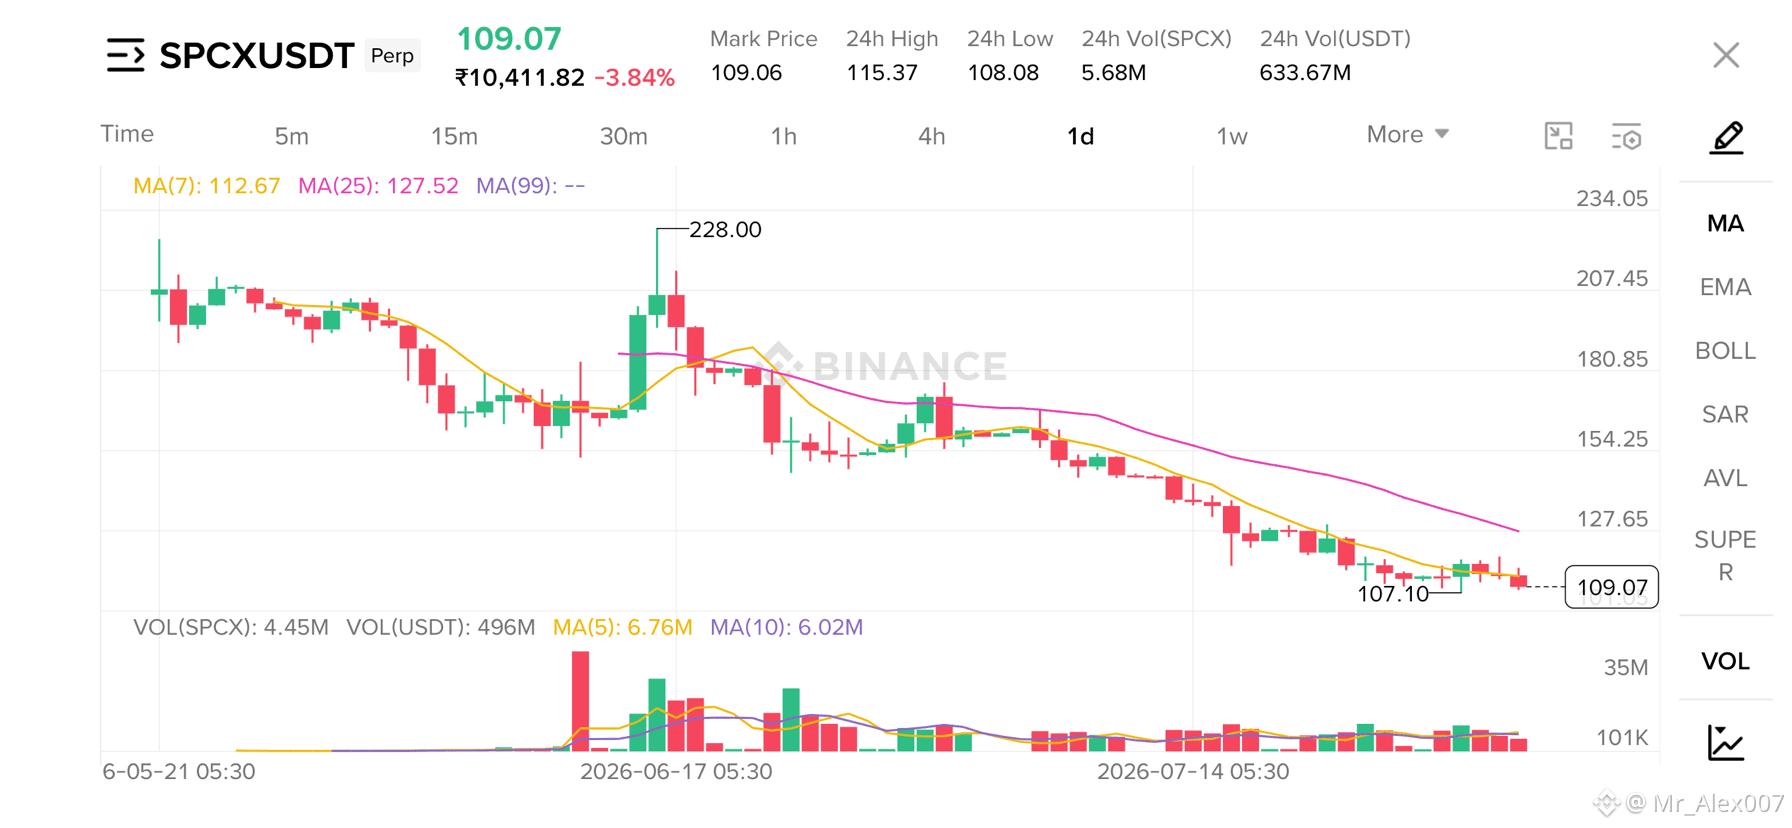
Task: Click the volume MA(10): 6.02M legend
Action: 786,628
